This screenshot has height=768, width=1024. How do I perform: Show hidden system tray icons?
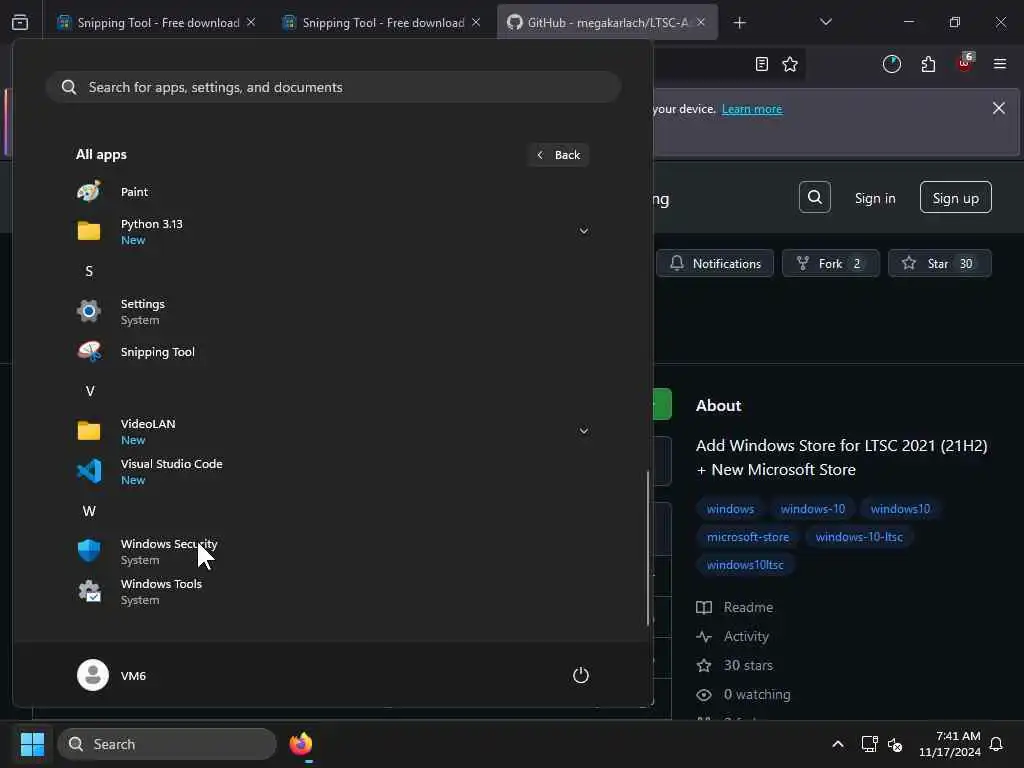[838, 744]
